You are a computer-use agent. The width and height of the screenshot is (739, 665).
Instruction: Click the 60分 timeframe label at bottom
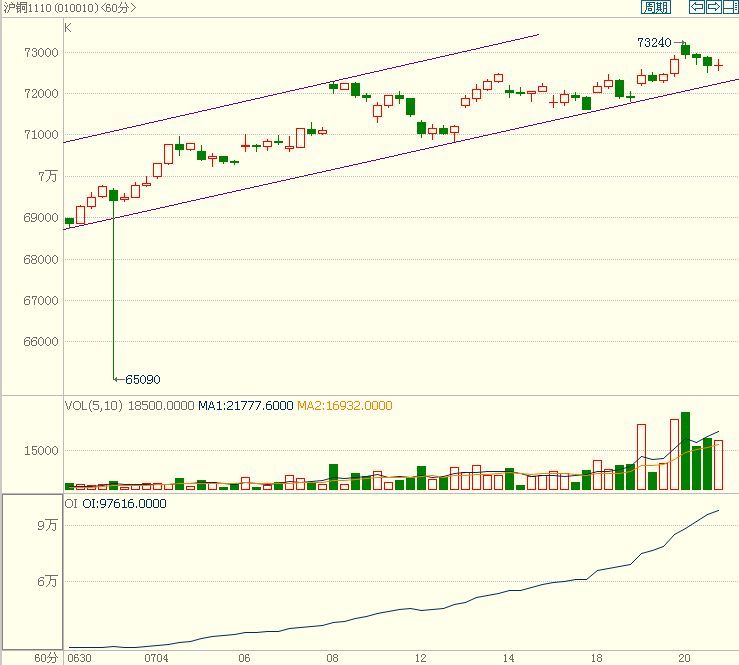tap(46, 658)
